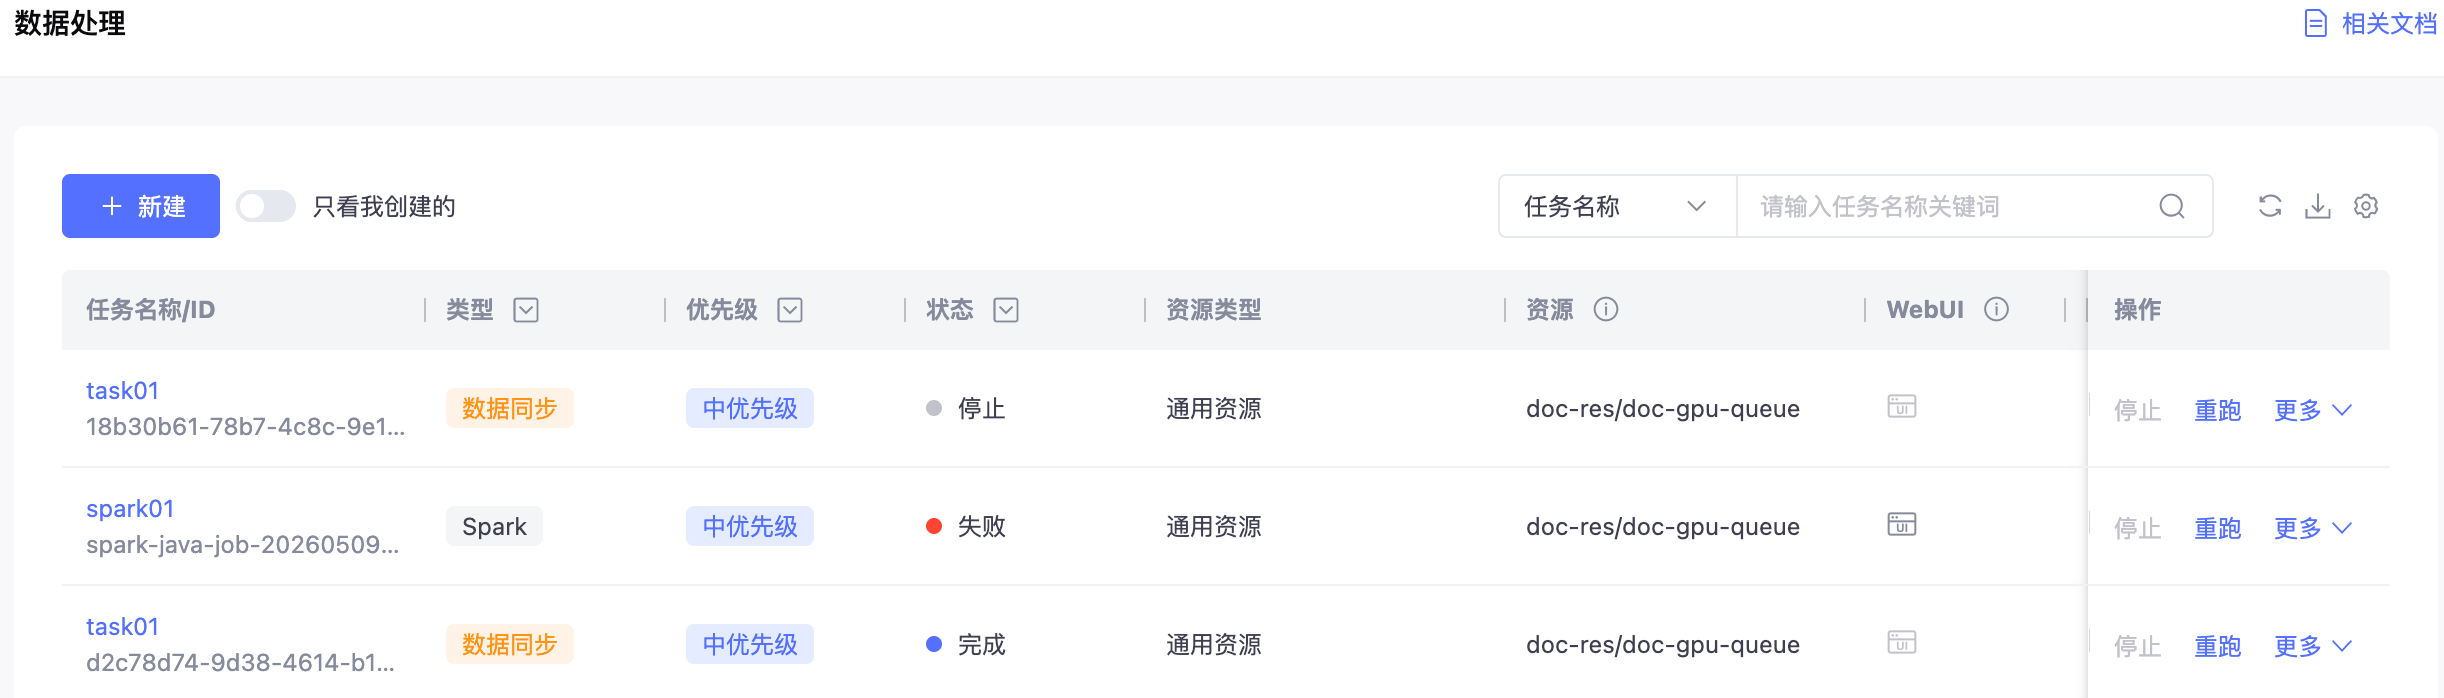Click the download export icon
The width and height of the screenshot is (2444, 698).
point(2318,206)
